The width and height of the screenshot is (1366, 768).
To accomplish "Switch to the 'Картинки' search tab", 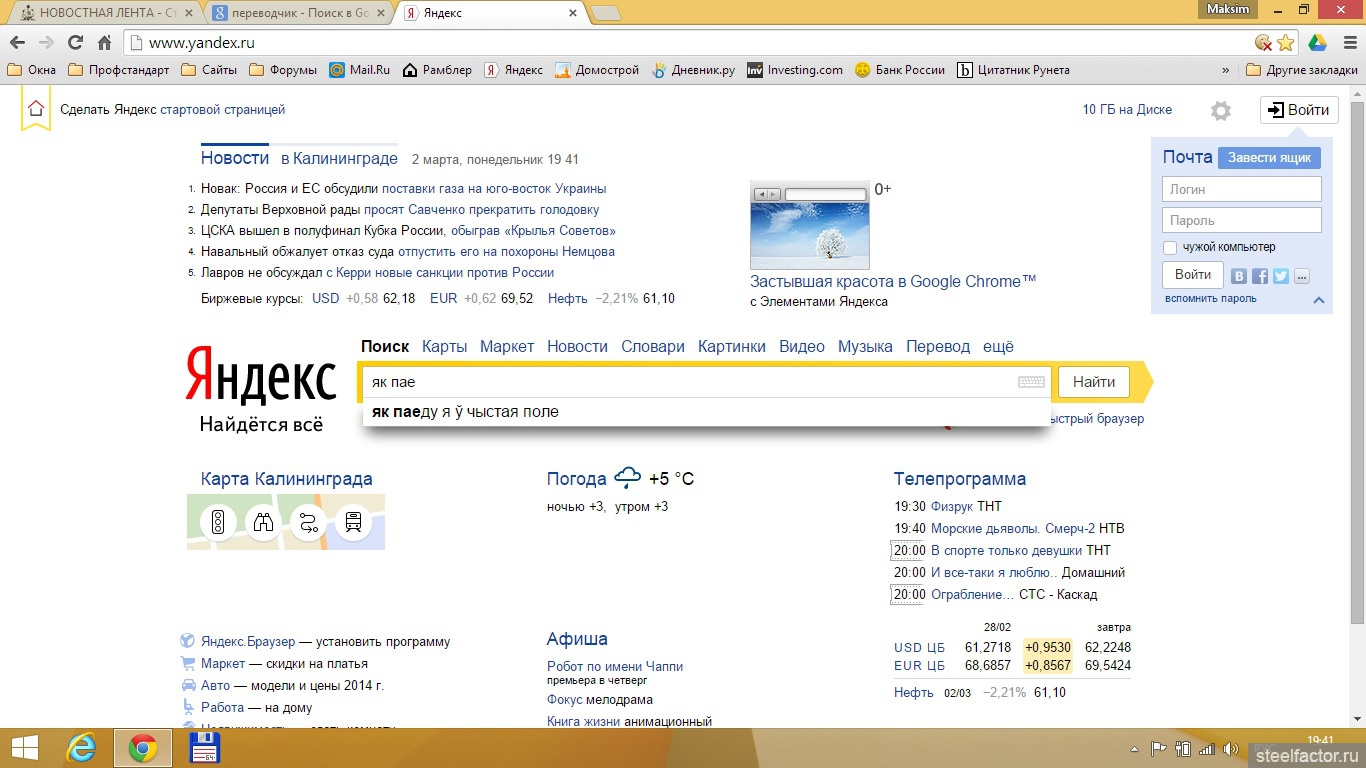I will point(732,346).
